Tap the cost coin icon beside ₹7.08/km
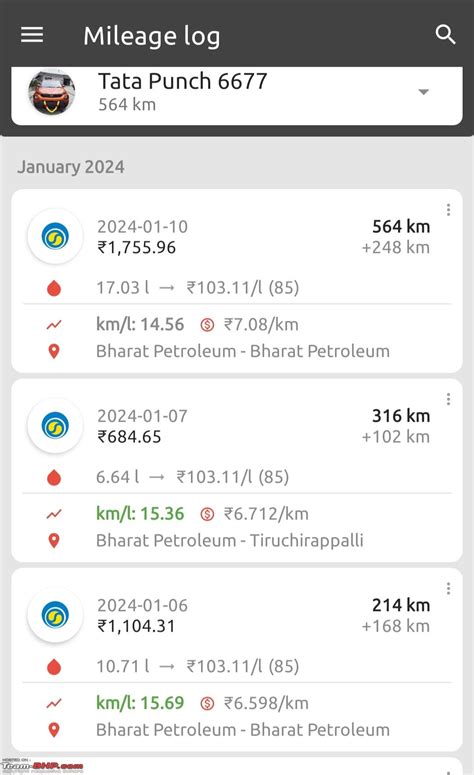474x775 pixels. [x=207, y=325]
